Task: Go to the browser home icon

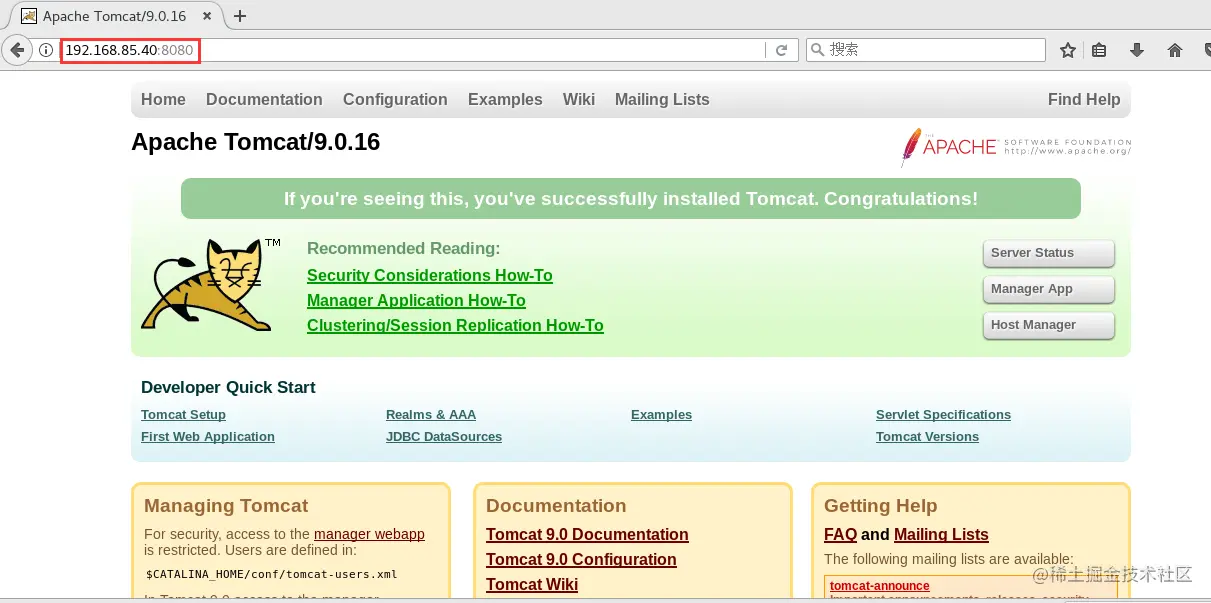Action: pos(1175,50)
